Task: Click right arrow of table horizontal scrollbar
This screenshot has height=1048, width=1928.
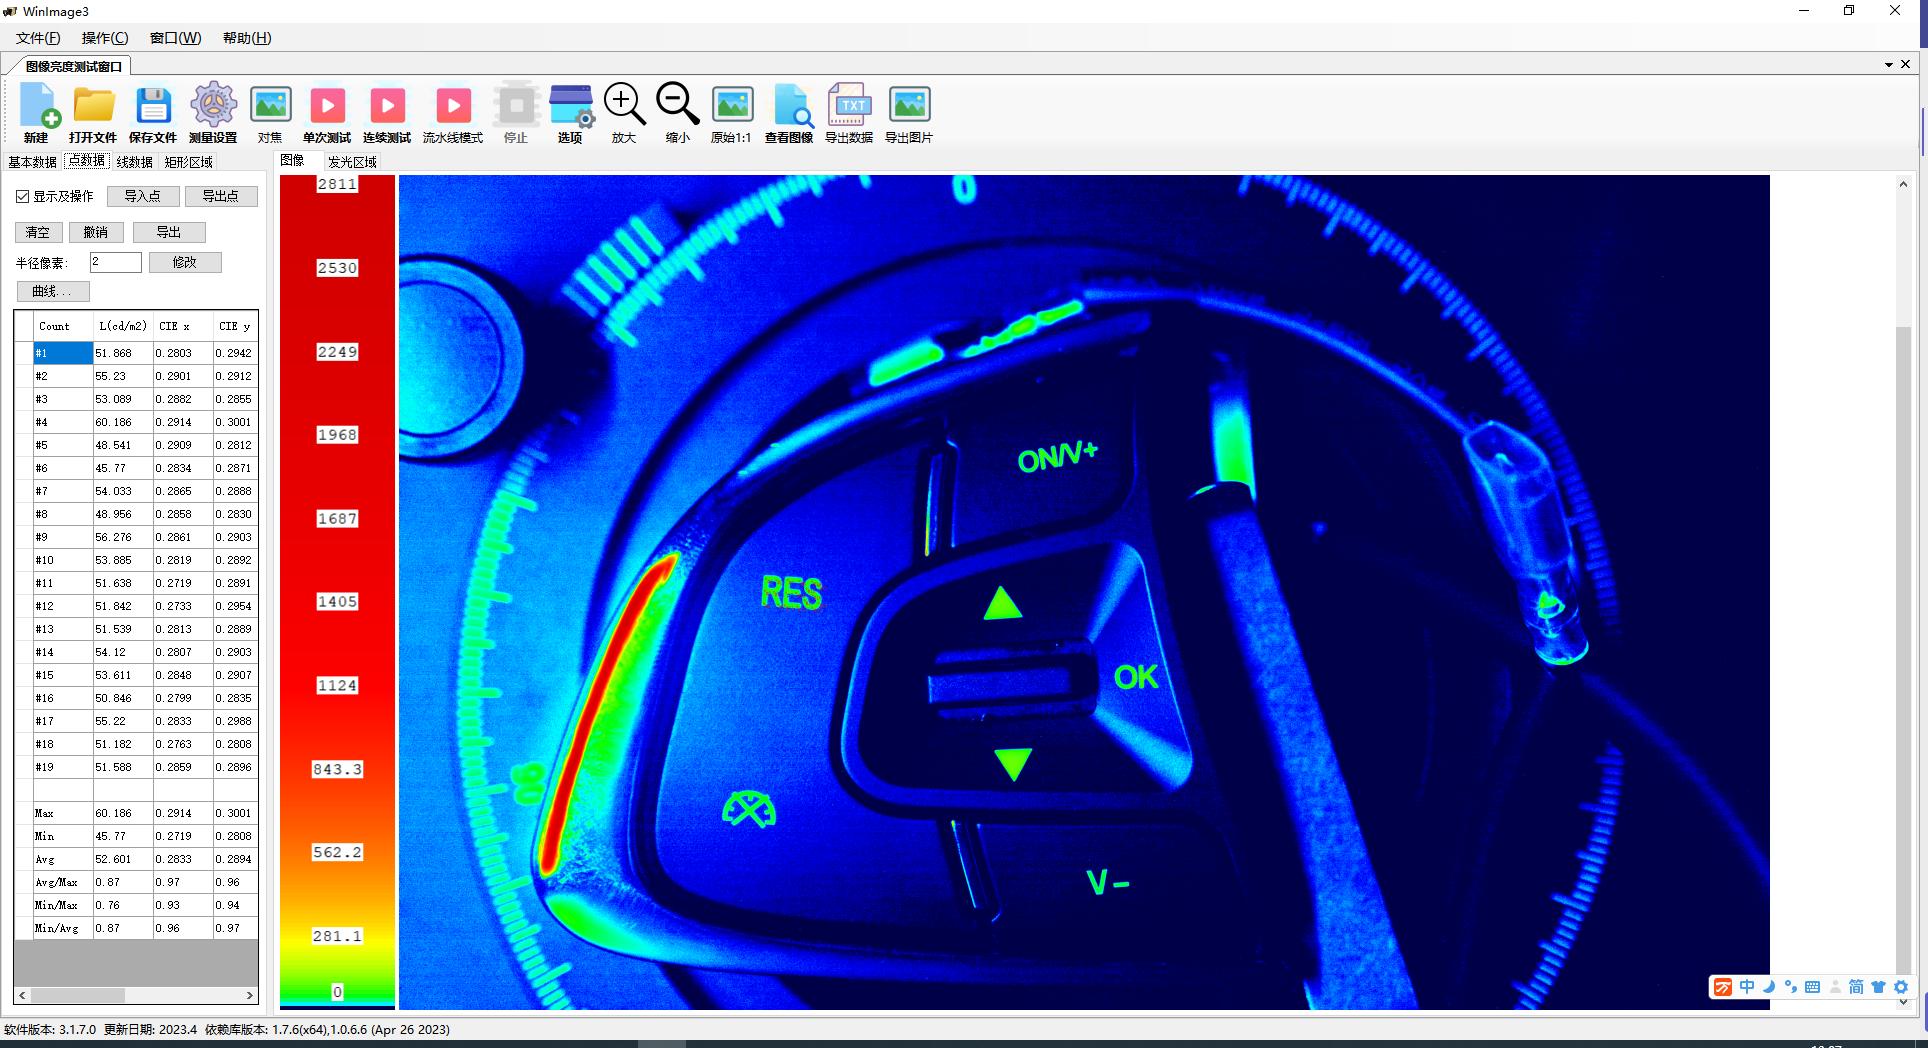Action: coord(250,995)
